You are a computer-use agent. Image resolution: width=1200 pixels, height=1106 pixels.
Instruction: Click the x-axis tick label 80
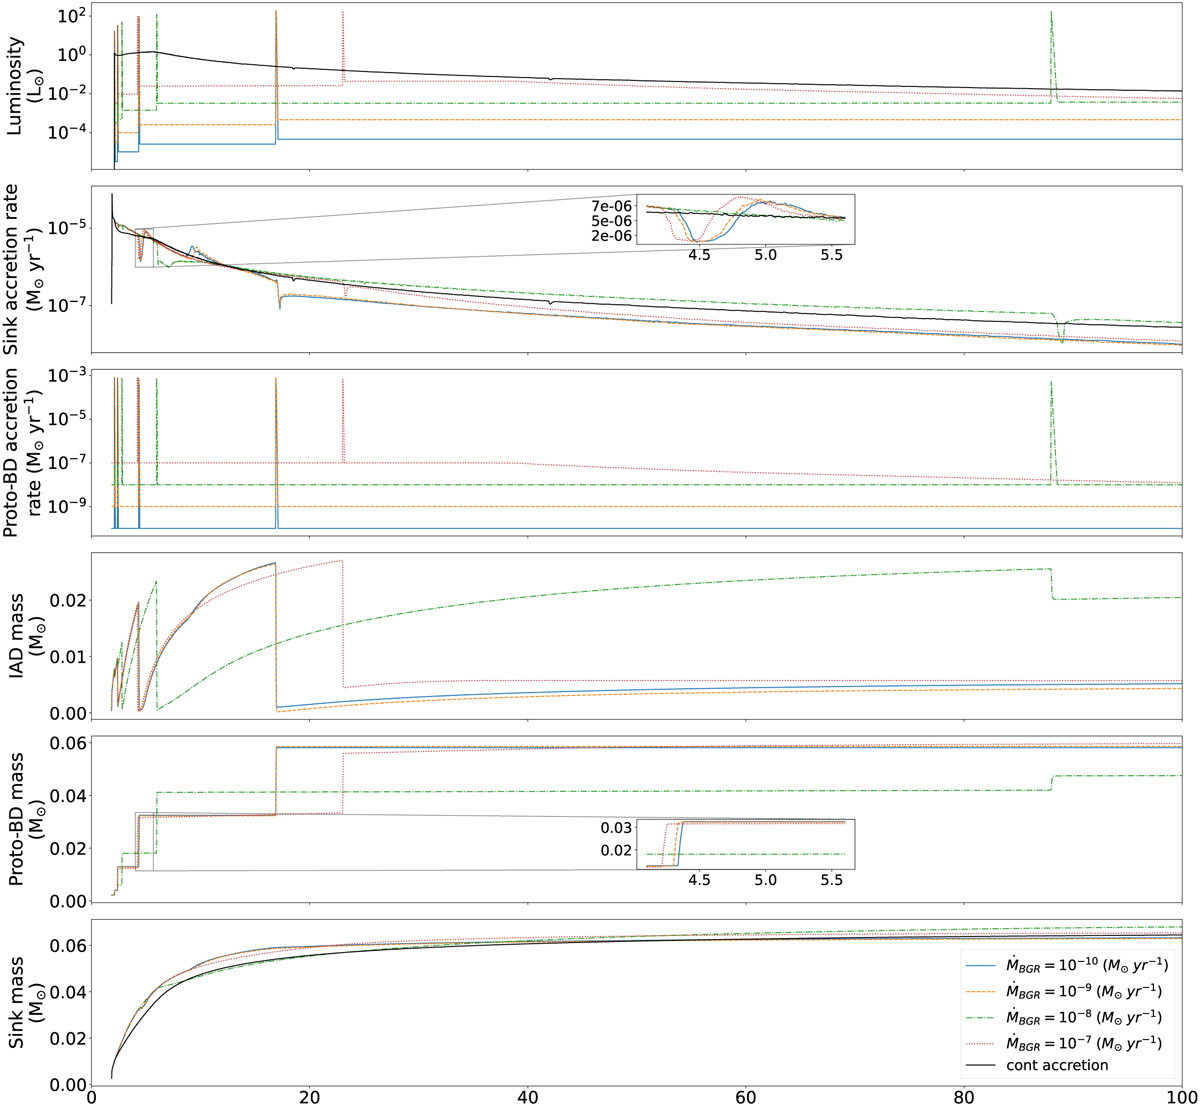963,1094
